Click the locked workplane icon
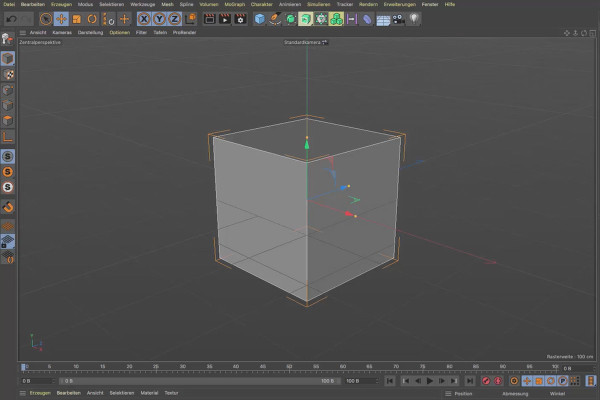600x400 pixels. [x=8, y=242]
